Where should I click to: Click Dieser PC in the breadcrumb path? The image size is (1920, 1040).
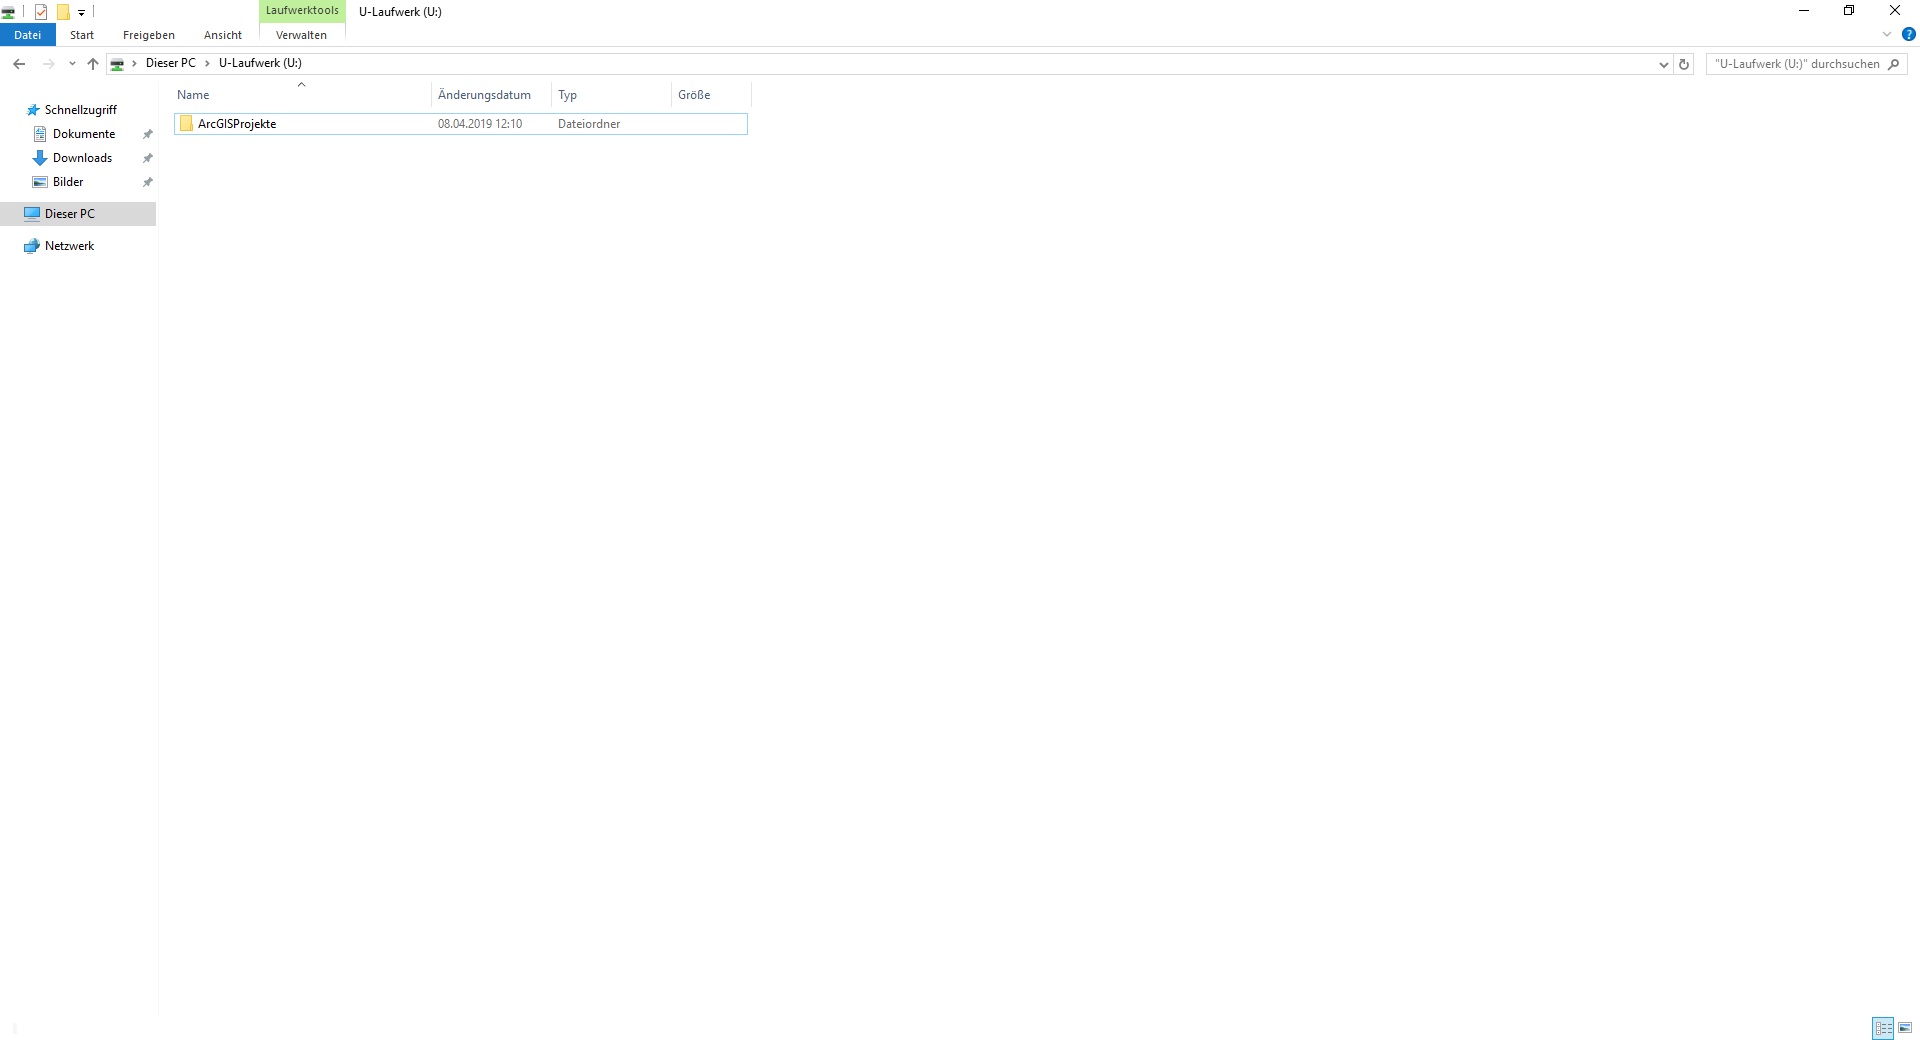pos(170,63)
